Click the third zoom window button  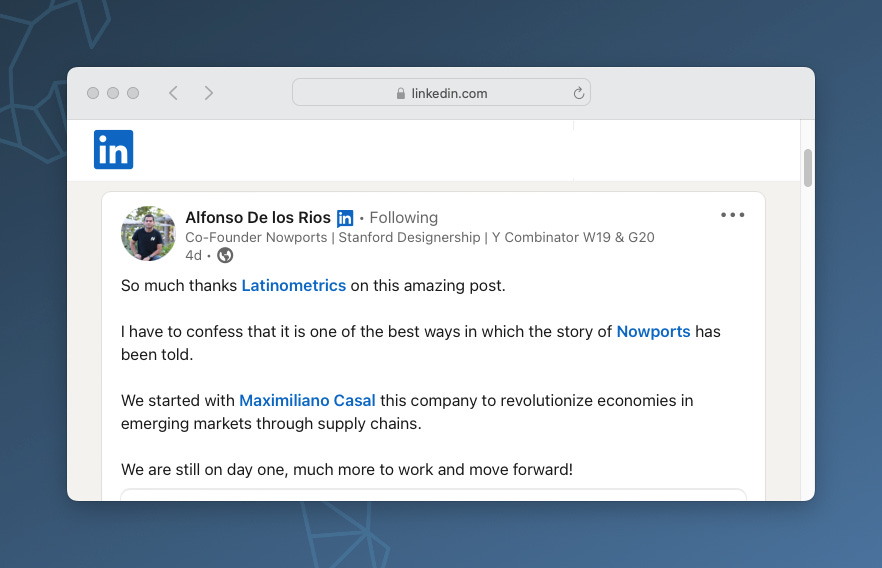pos(133,93)
